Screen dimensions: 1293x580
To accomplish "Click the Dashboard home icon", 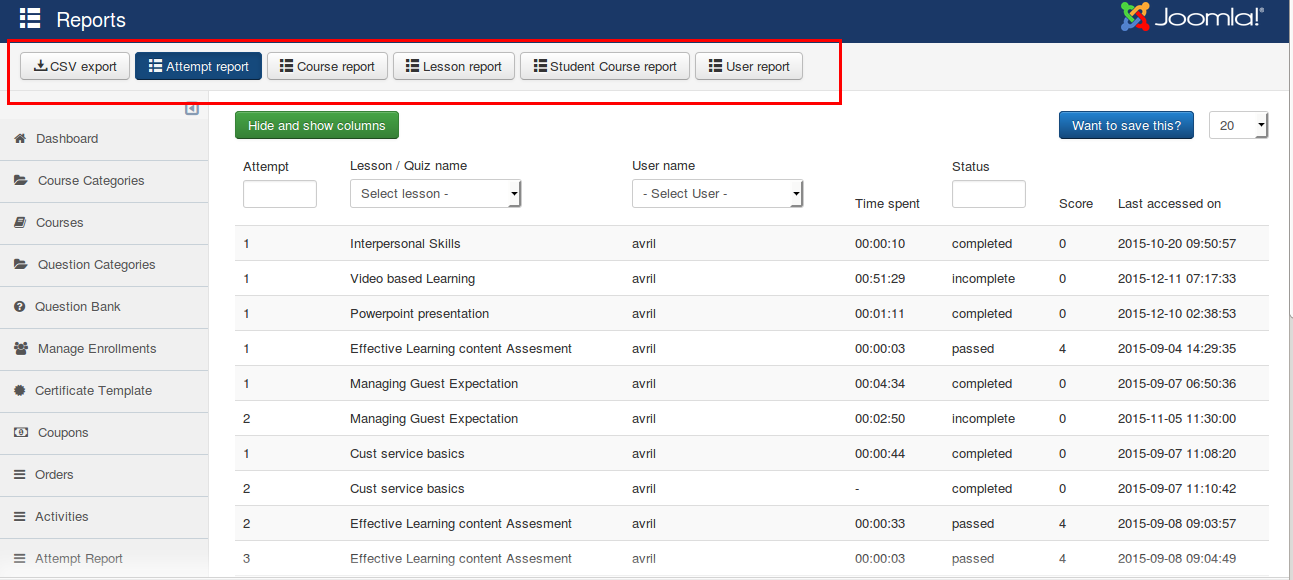I will (x=19, y=139).
